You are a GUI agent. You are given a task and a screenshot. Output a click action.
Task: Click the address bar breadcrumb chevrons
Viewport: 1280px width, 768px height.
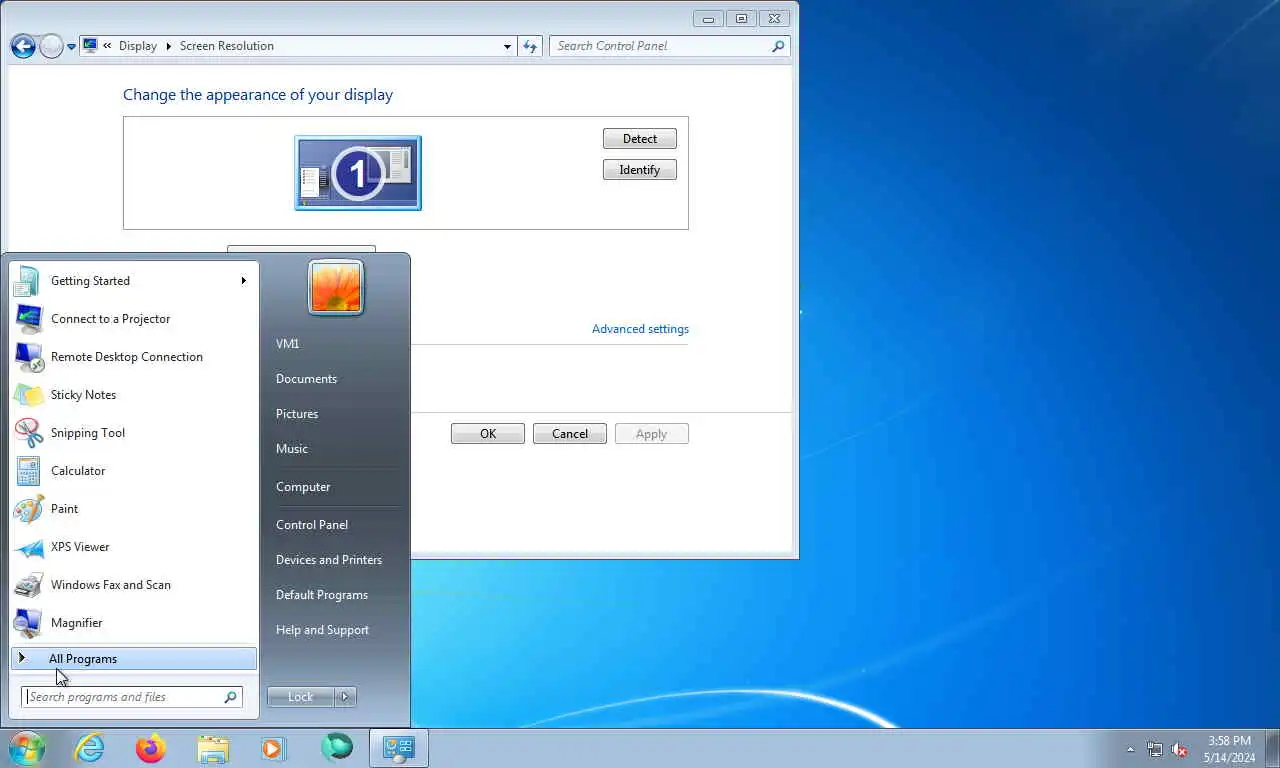[x=107, y=46]
